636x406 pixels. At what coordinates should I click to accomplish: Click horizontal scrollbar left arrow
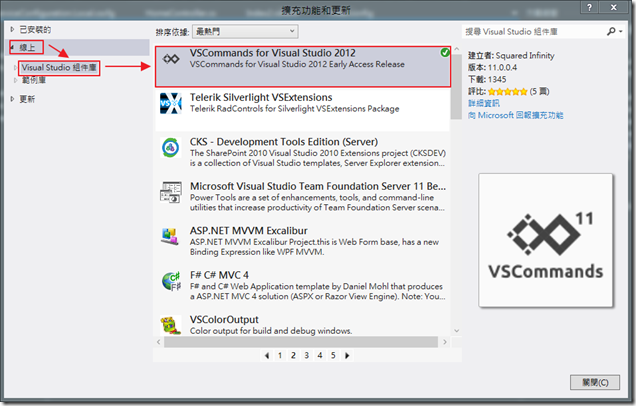click(159, 342)
